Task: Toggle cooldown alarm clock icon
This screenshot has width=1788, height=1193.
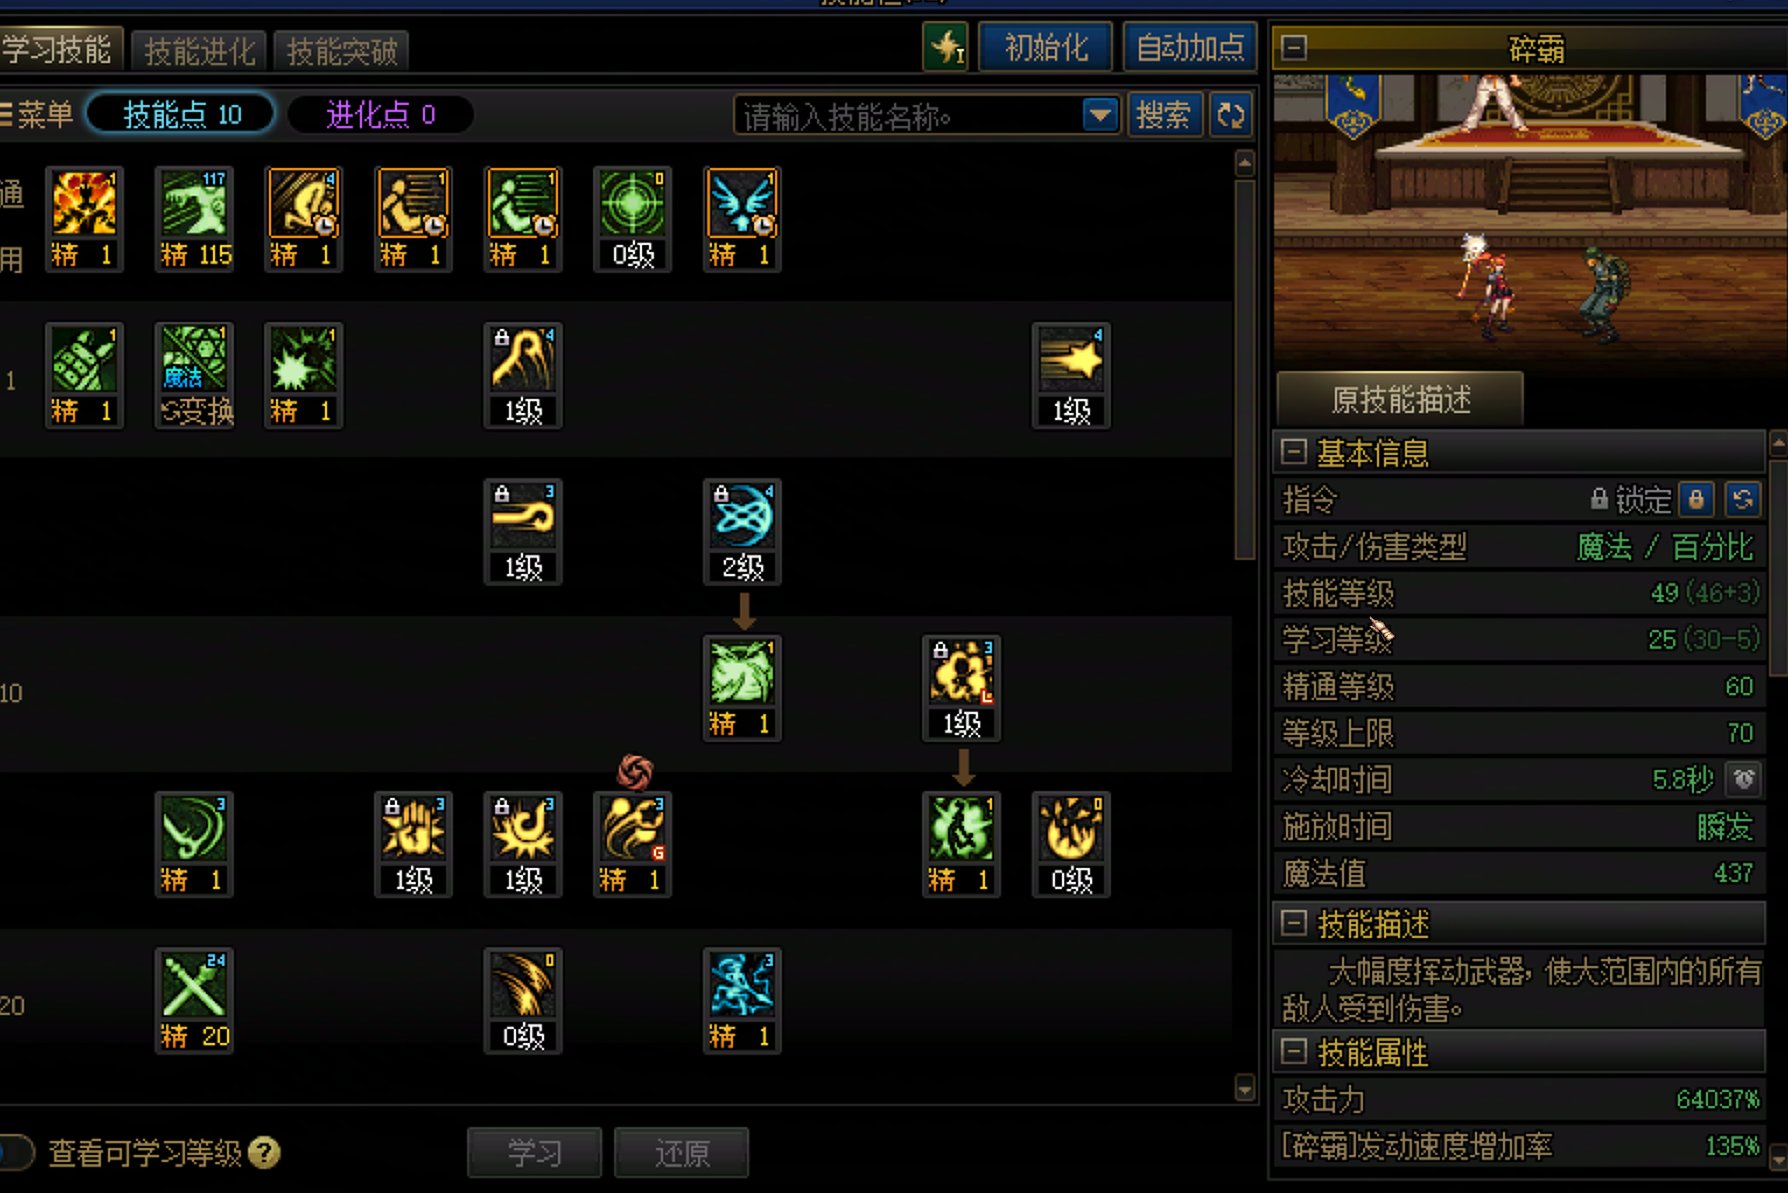Action: 1744,779
